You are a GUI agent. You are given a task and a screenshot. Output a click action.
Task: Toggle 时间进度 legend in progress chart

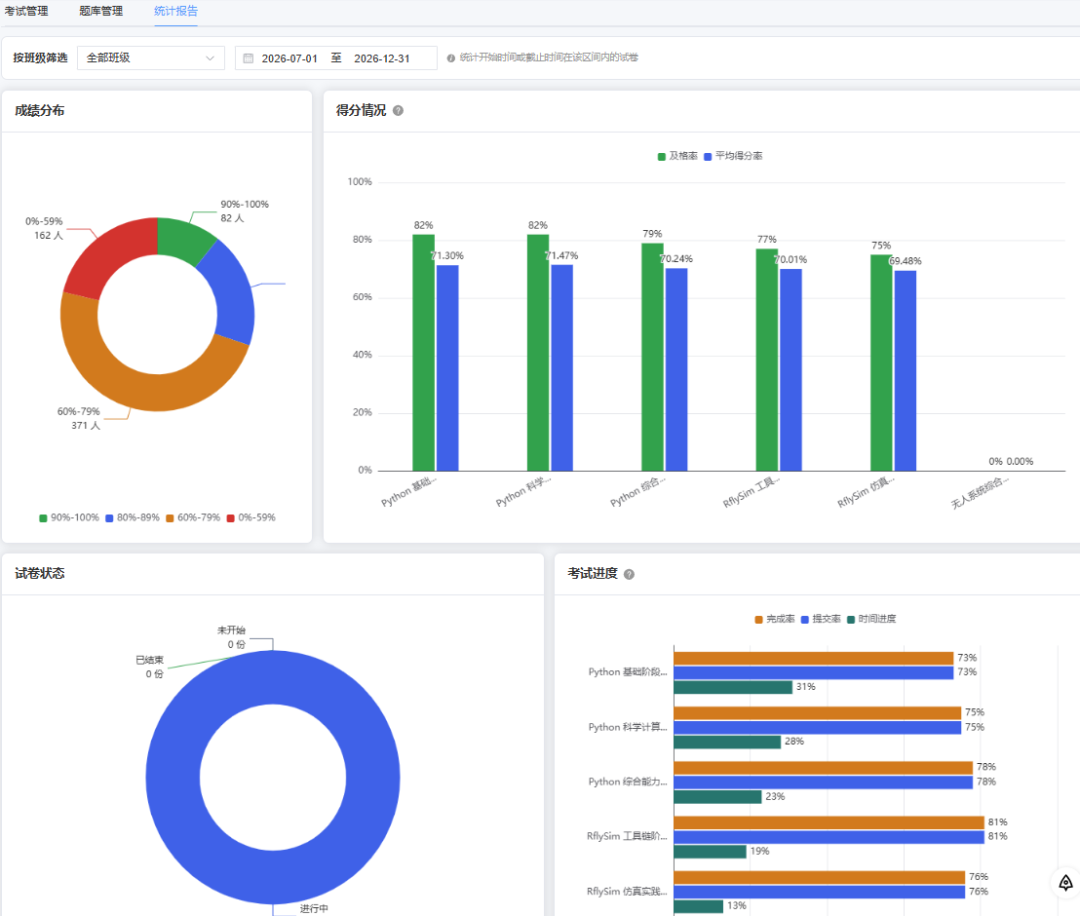pos(871,619)
